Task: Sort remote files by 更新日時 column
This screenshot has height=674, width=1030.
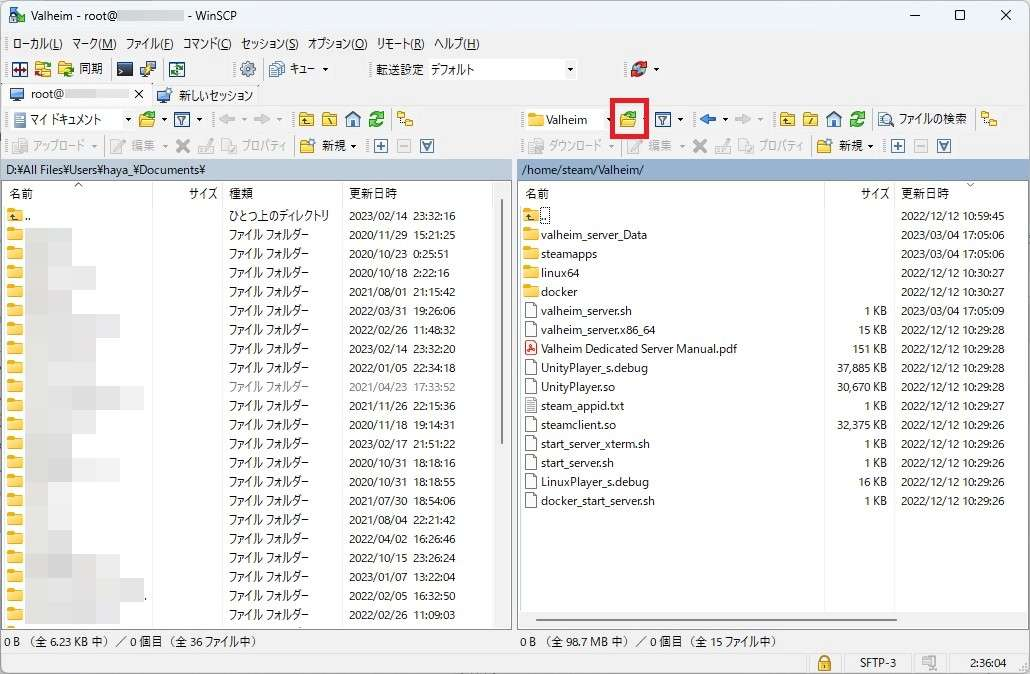Action: 959,193
